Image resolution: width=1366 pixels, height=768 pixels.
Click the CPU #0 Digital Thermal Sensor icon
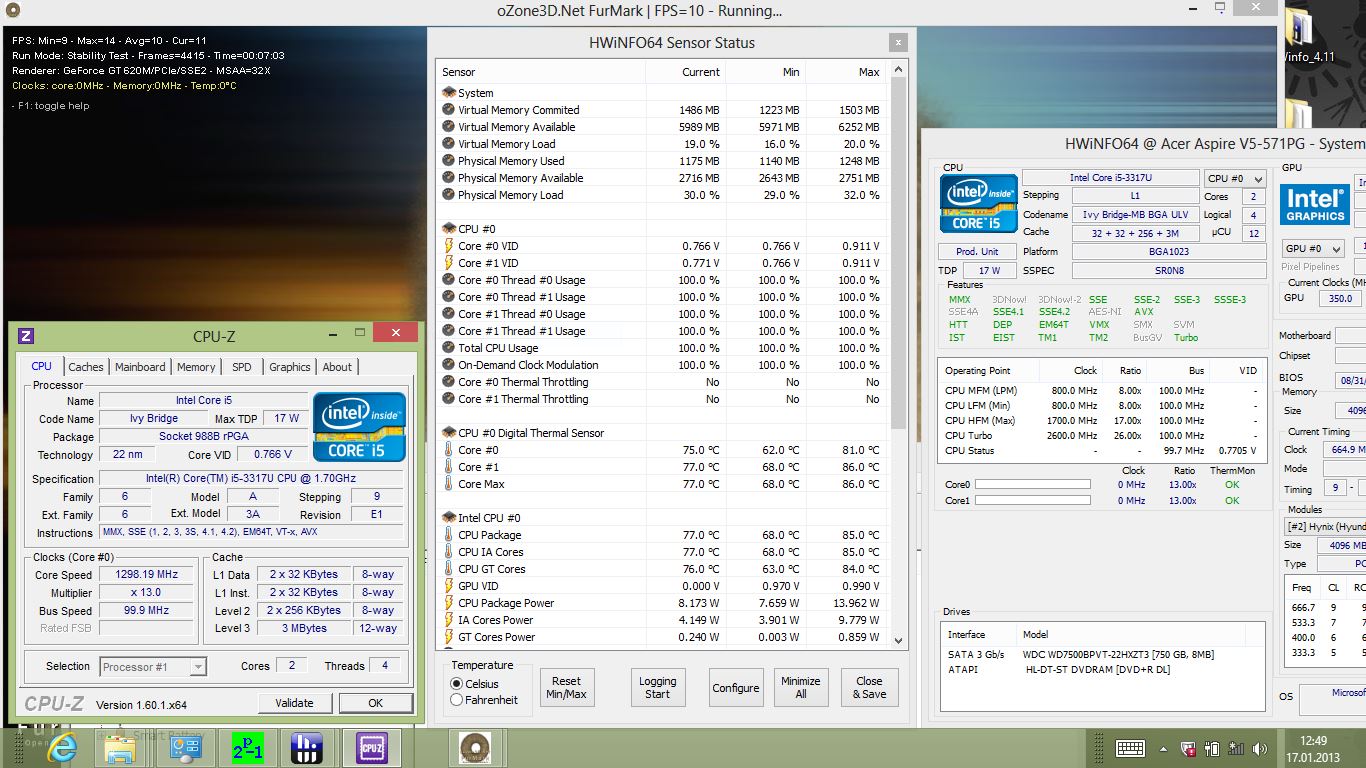[x=449, y=433]
